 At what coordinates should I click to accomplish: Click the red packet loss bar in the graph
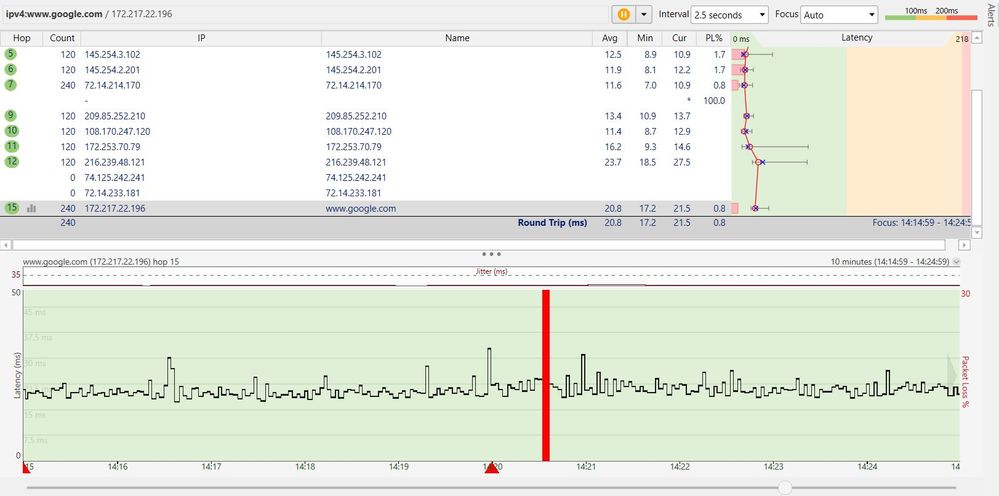[545, 375]
